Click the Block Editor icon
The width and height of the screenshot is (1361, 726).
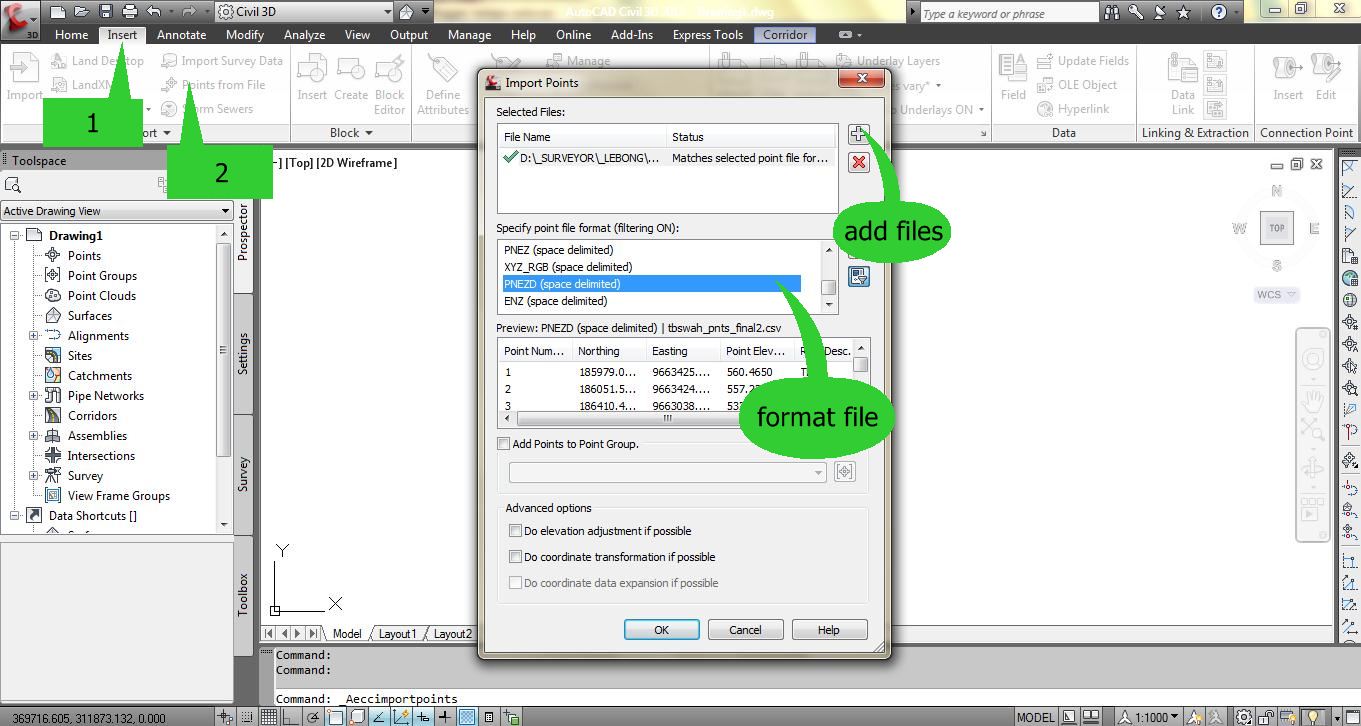click(x=390, y=84)
